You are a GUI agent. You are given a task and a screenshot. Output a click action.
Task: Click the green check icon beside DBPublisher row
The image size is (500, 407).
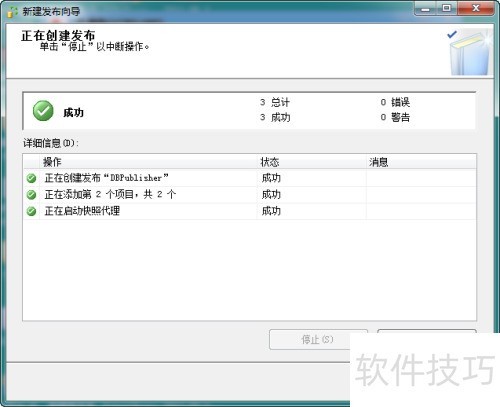click(31, 178)
